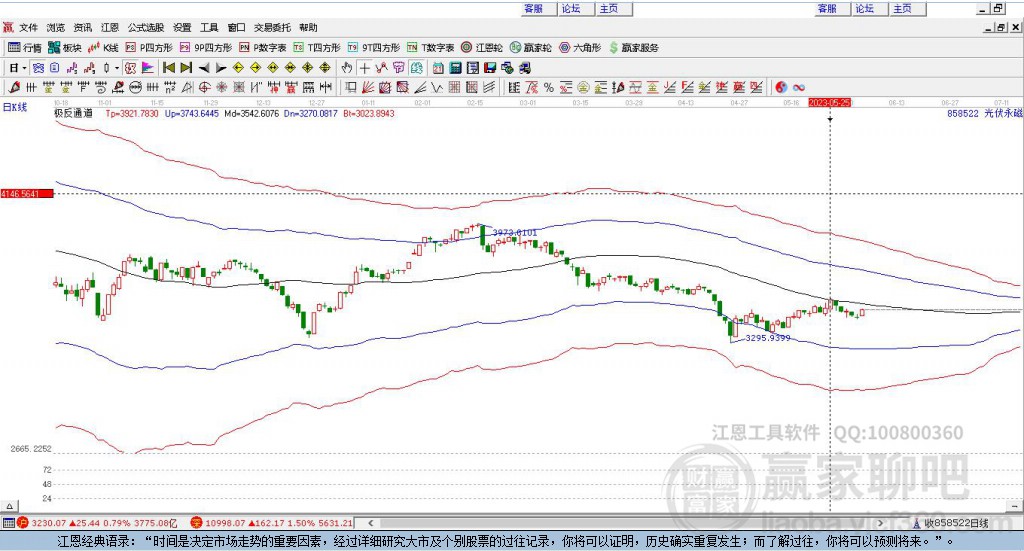
Task: Step chart right with black right arrow
Action: click(x=221, y=68)
